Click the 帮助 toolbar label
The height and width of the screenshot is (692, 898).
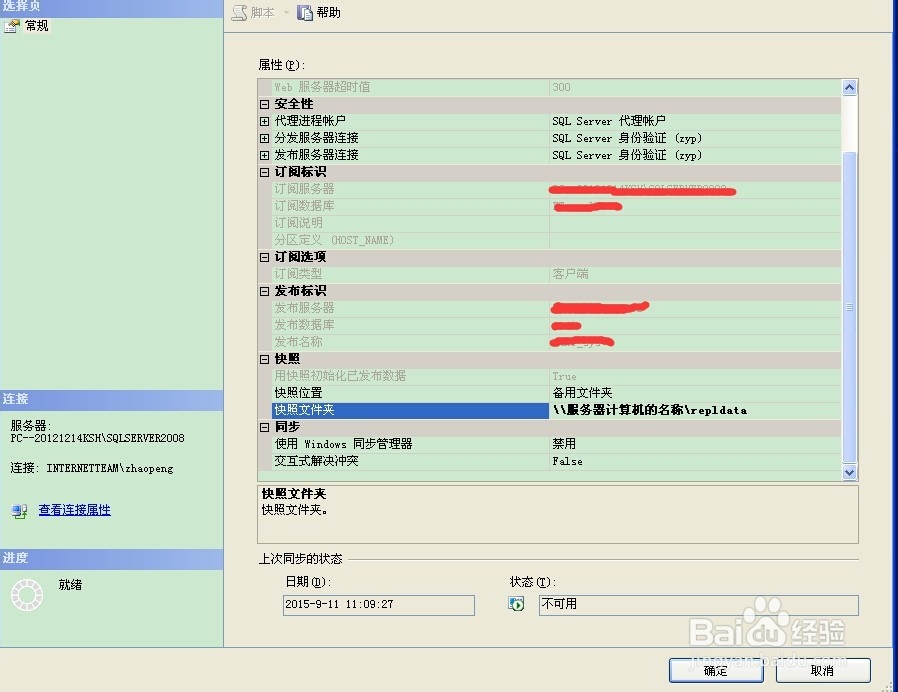tap(329, 13)
